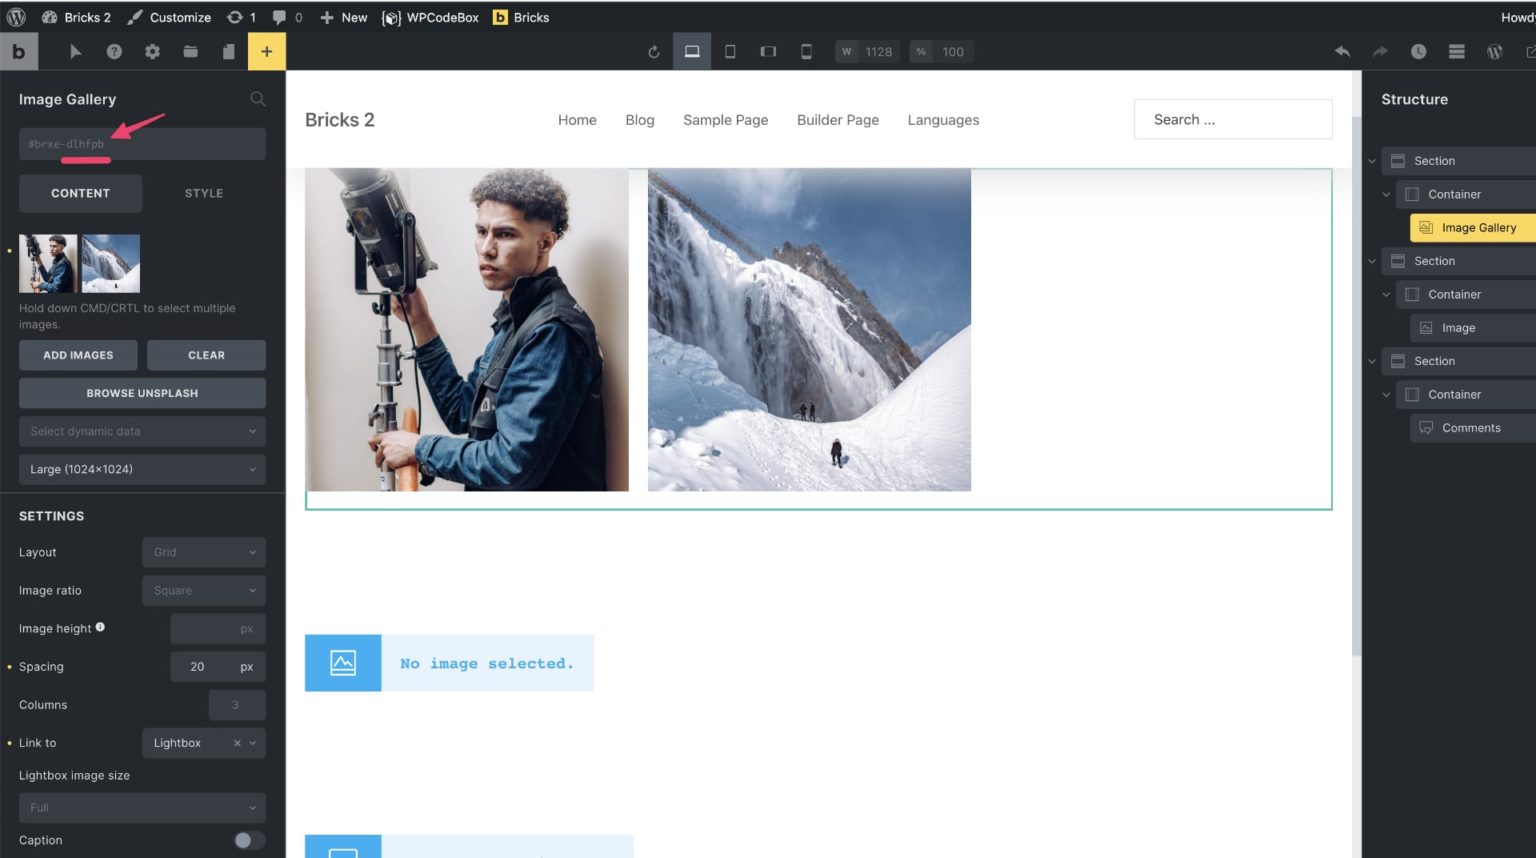The image size is (1536, 858).
Task: Switch to mobile preview icon
Action: point(806,51)
